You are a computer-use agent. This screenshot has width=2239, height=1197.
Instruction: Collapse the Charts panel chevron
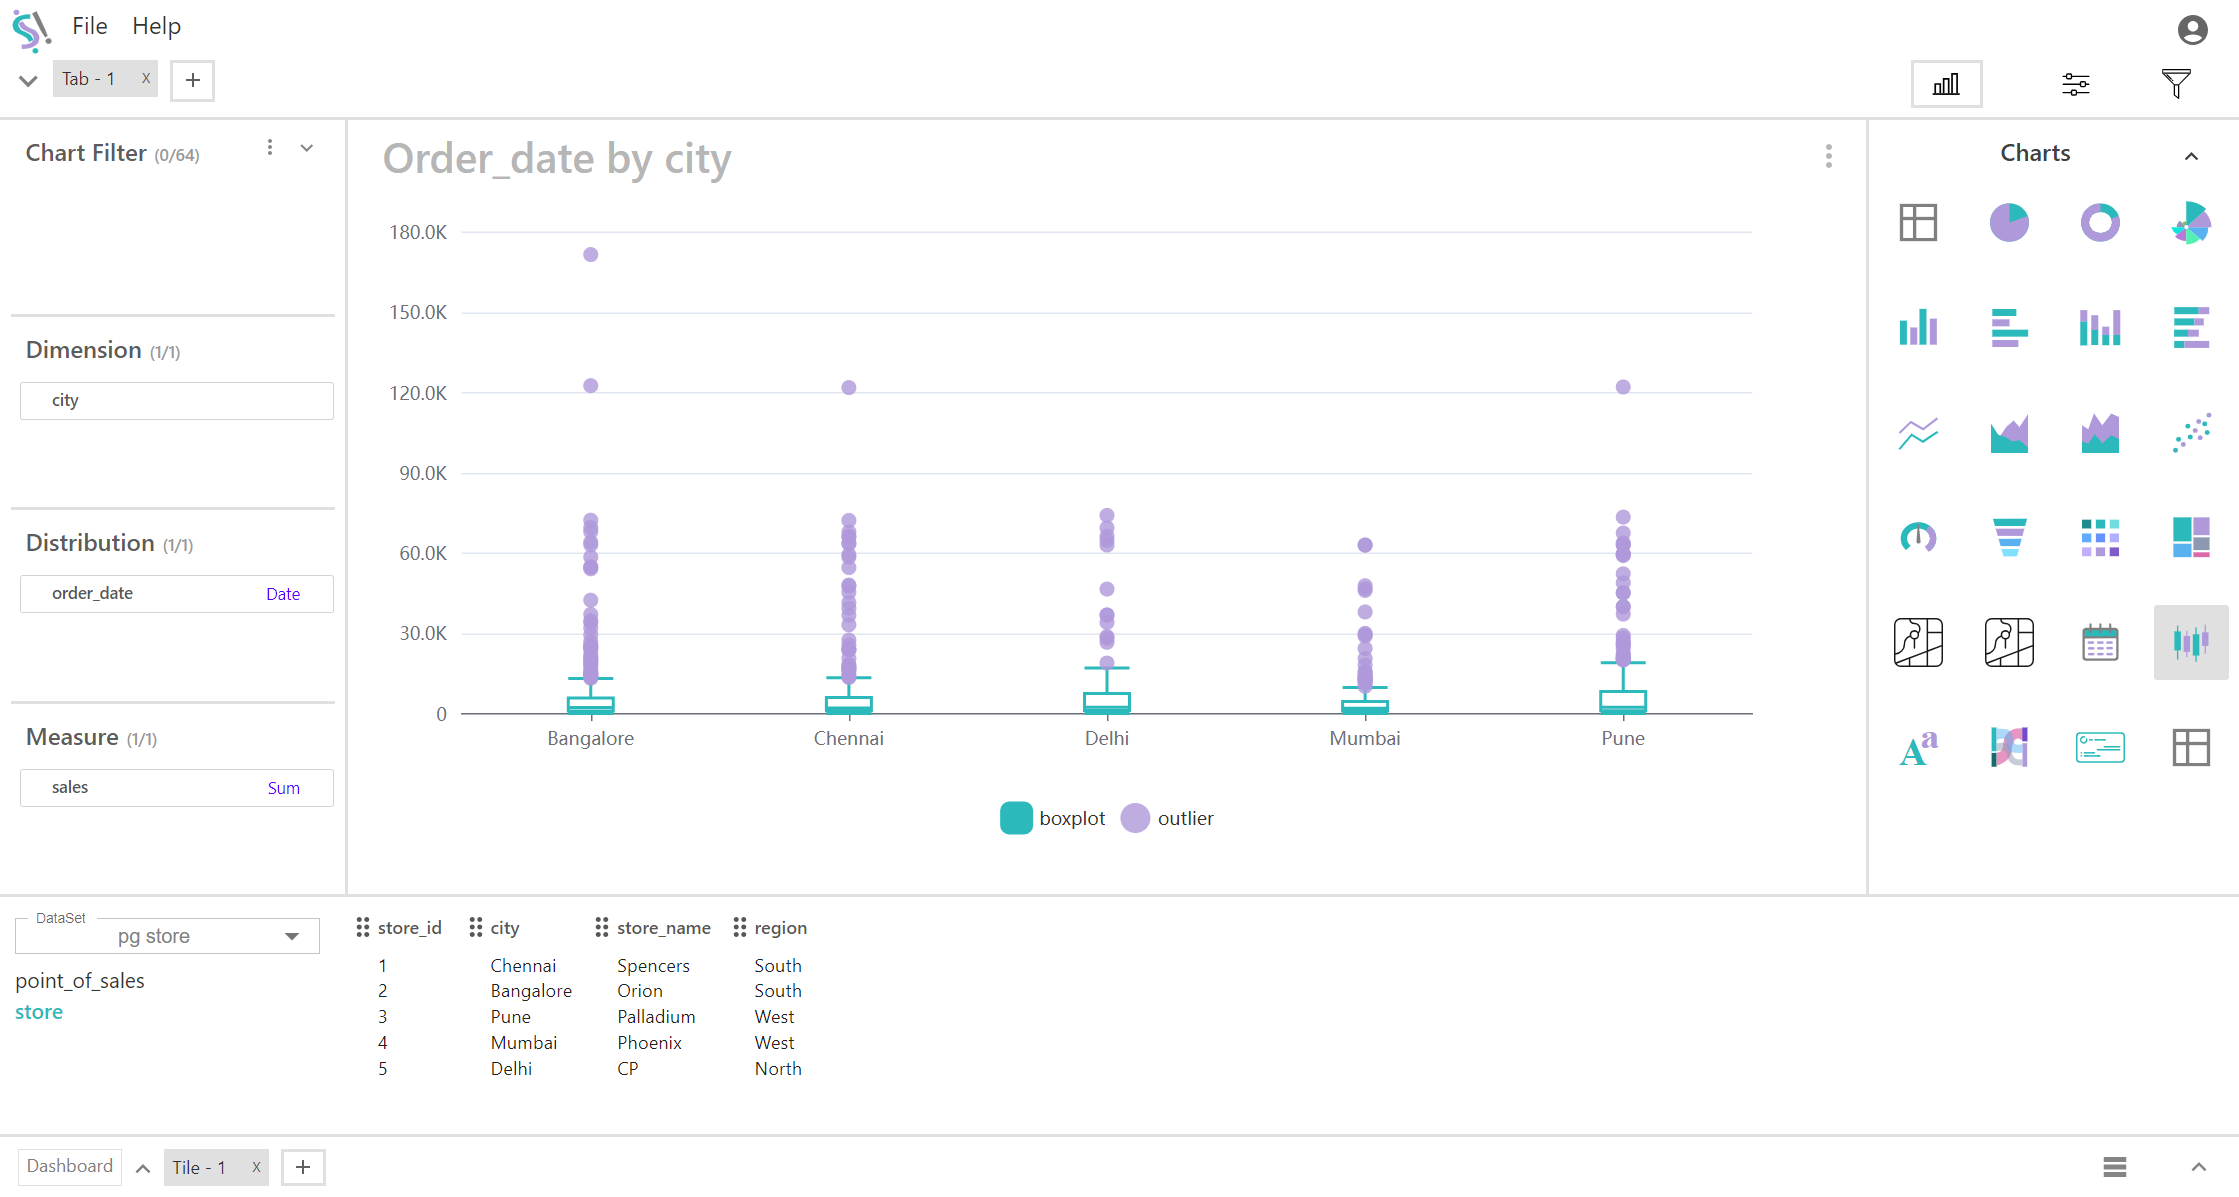(2191, 156)
